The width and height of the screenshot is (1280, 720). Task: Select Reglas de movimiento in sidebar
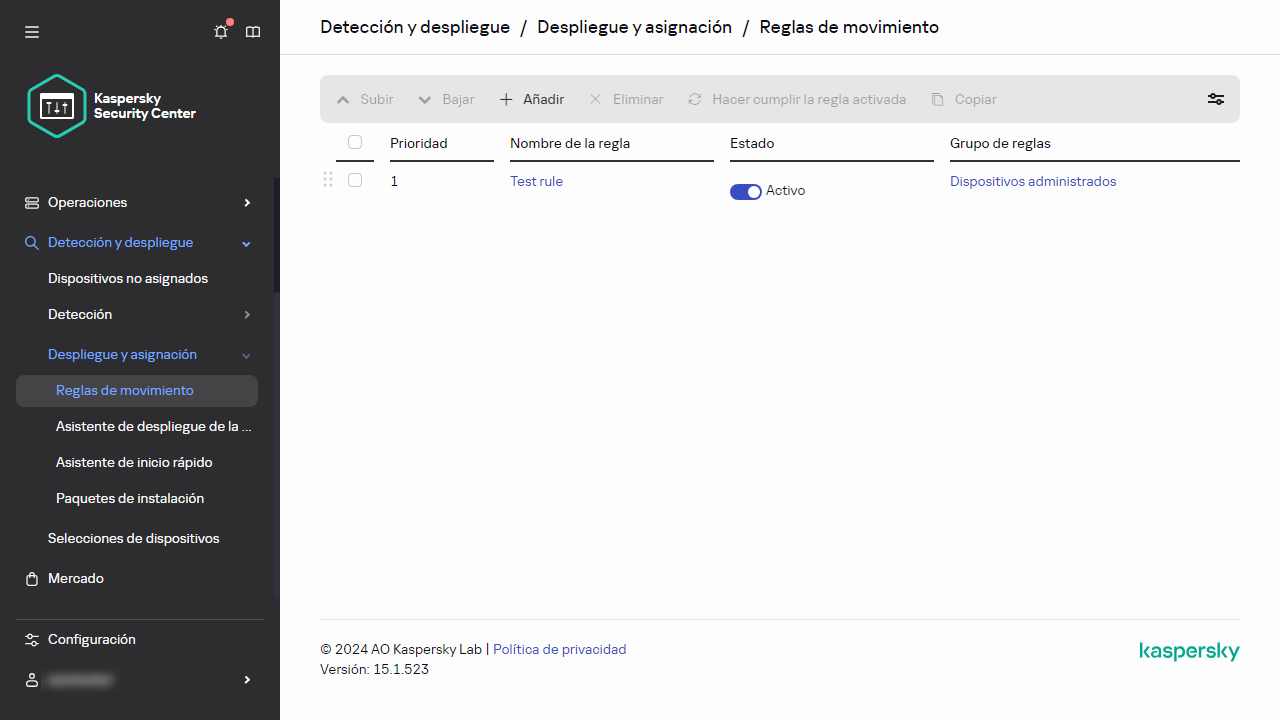click(137, 391)
